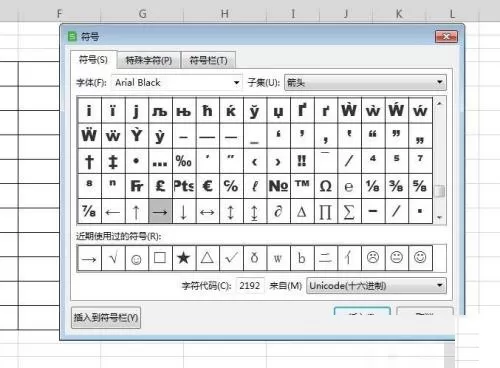The image size is (500, 368).
Task: Select column J header in the spreadsheet
Action: coord(346,14)
